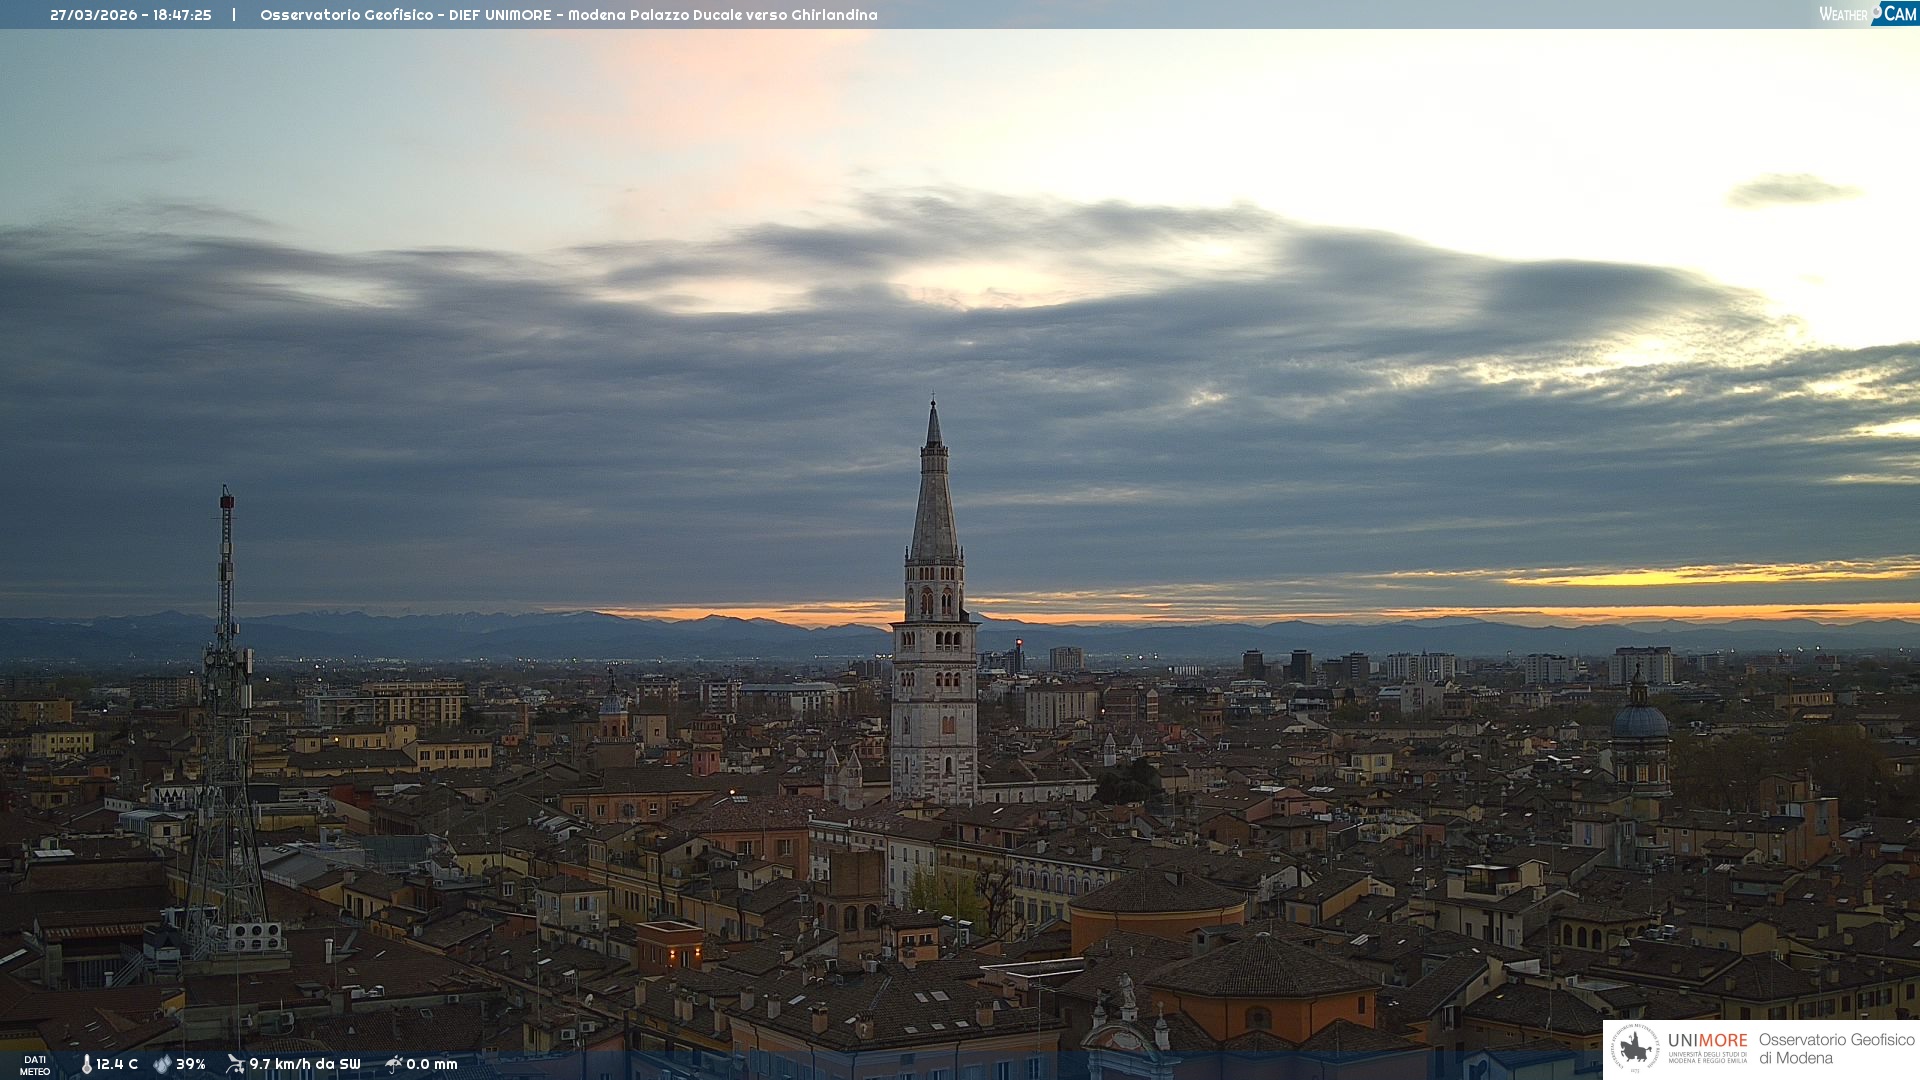Click the humidity water drops icon

[x=162, y=1064]
